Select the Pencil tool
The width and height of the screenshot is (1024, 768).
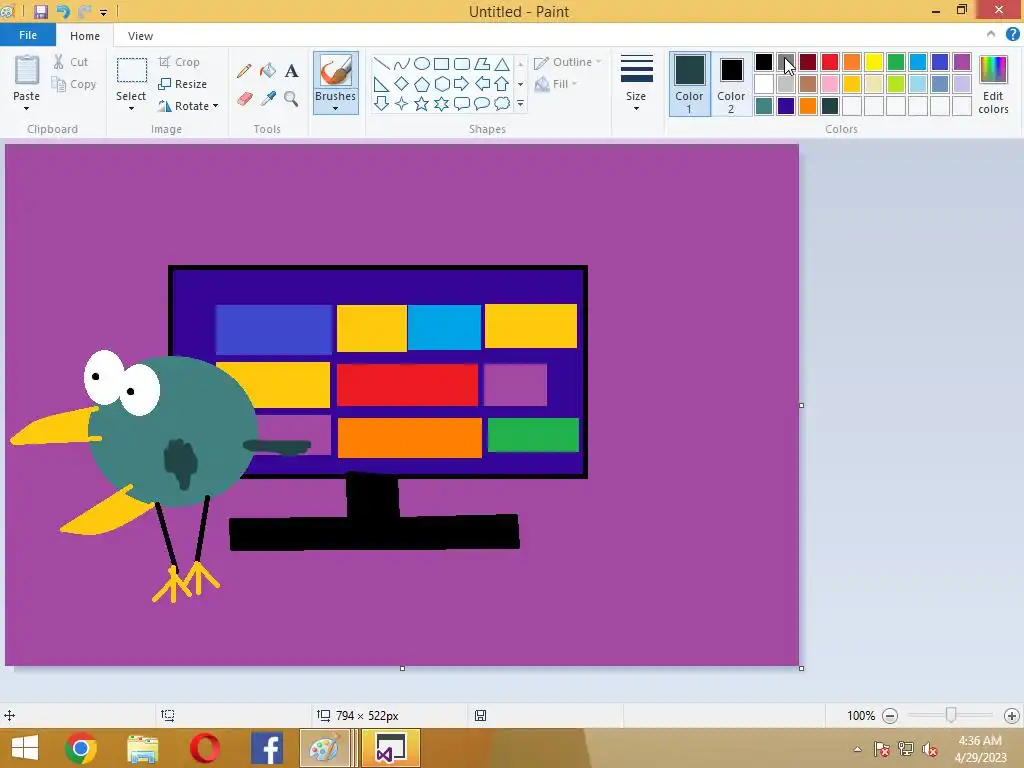tap(244, 71)
